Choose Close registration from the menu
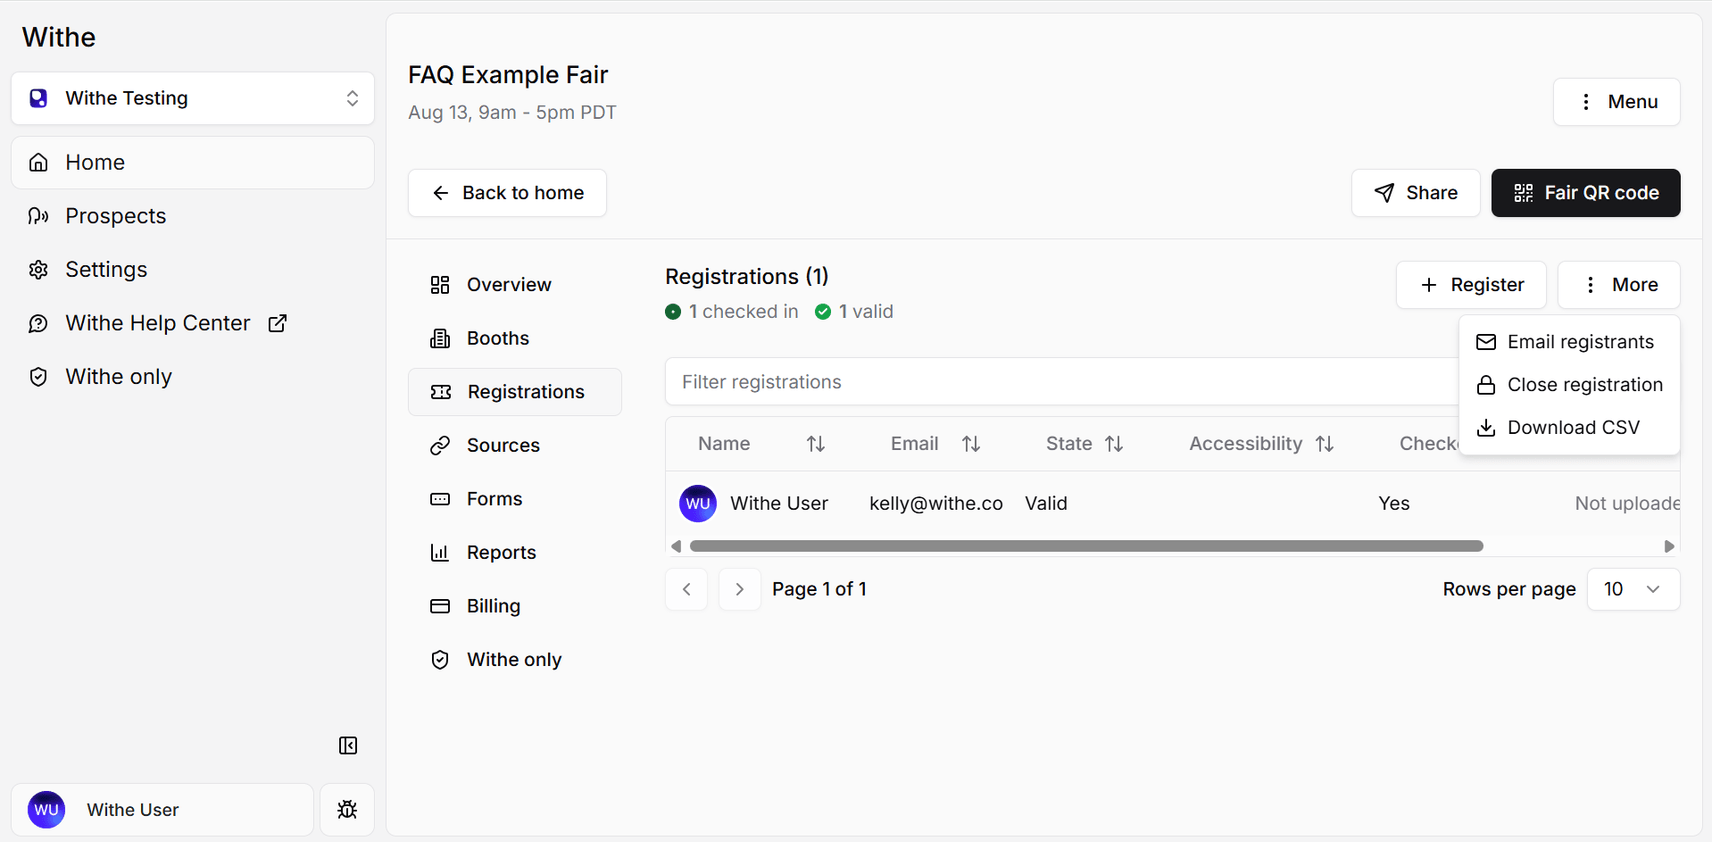This screenshot has height=842, width=1712. point(1569,385)
